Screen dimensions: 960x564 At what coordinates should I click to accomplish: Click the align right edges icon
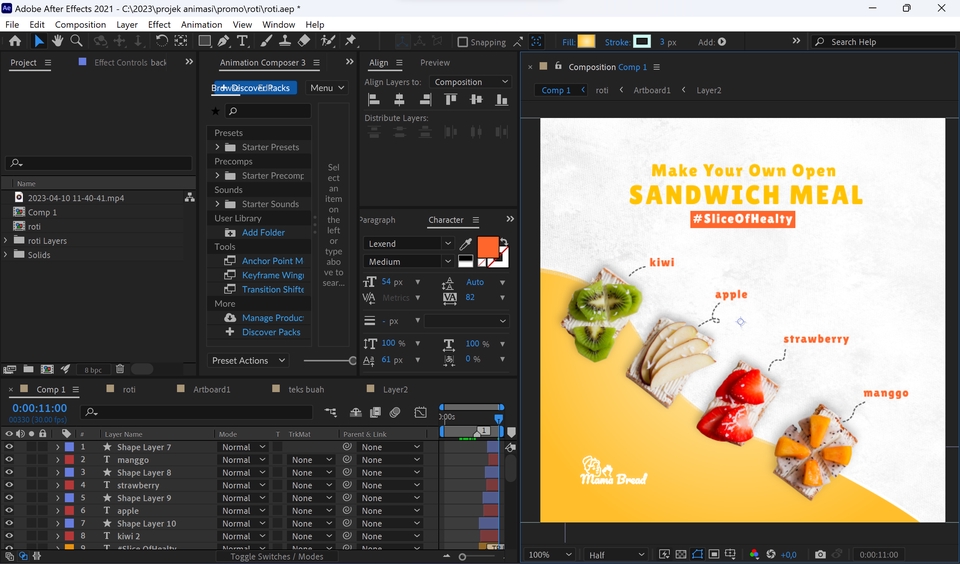[x=425, y=99]
